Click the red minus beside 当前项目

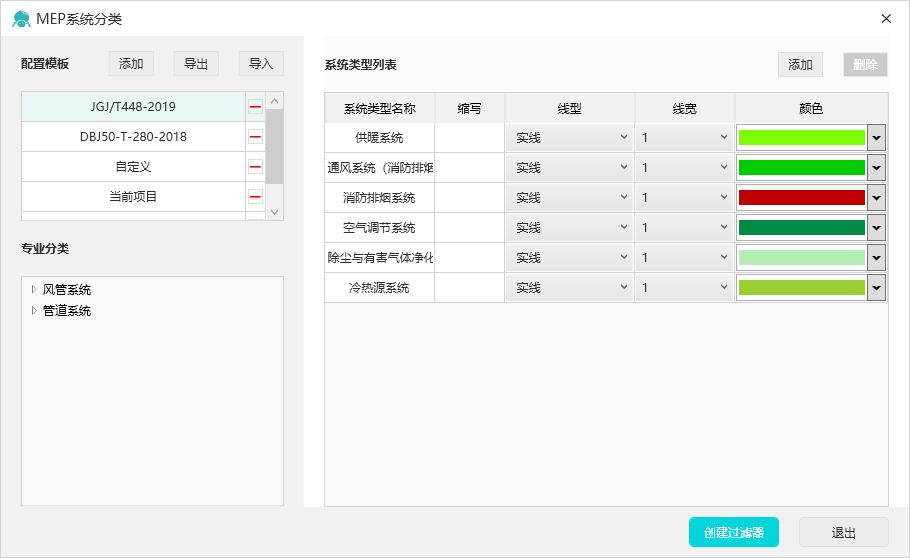[x=255, y=197]
